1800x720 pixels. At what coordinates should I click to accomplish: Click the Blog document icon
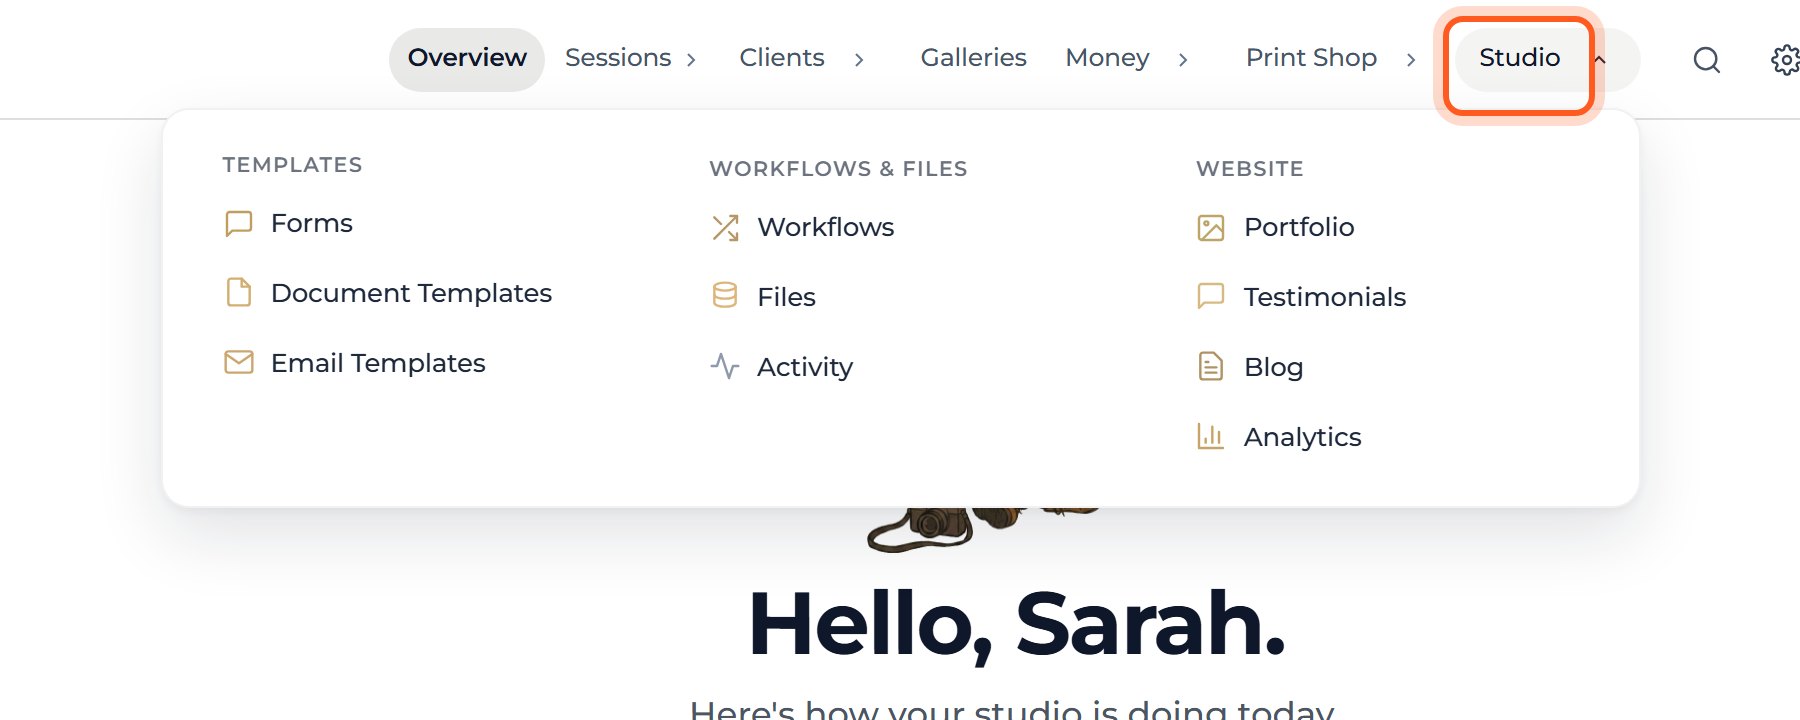(x=1211, y=366)
